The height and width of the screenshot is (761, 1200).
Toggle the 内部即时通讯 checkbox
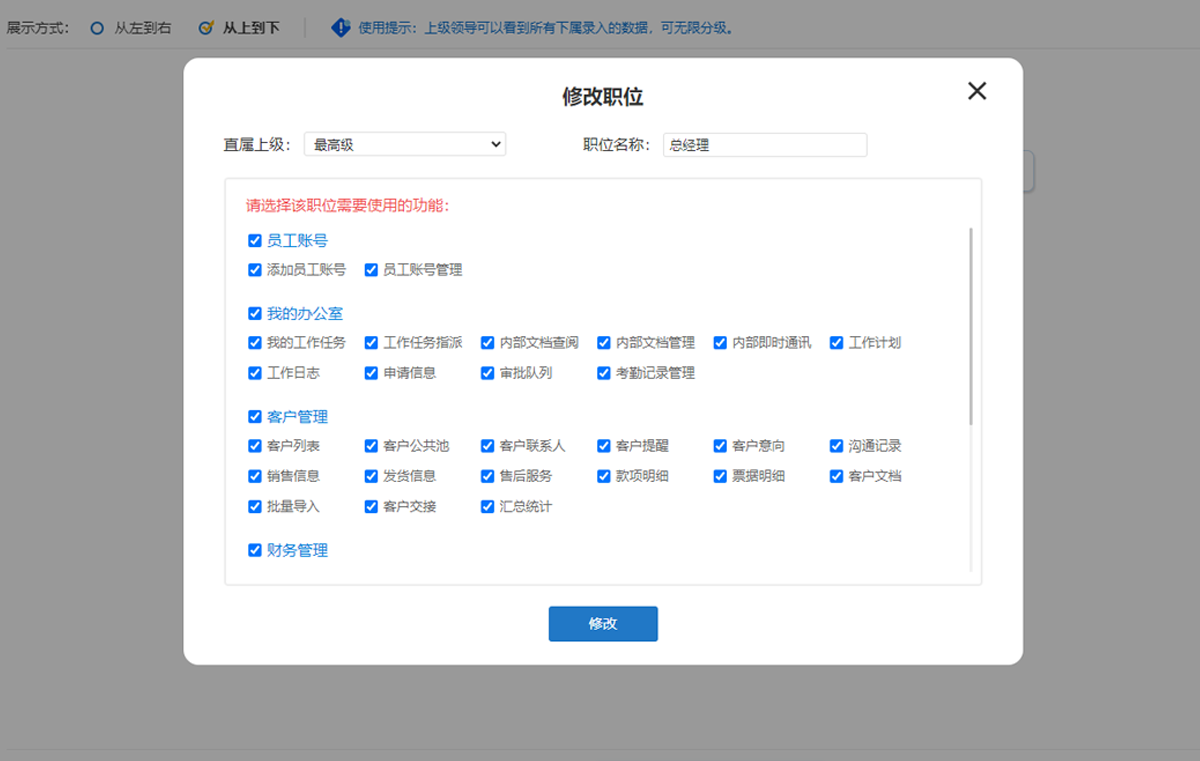click(x=720, y=343)
